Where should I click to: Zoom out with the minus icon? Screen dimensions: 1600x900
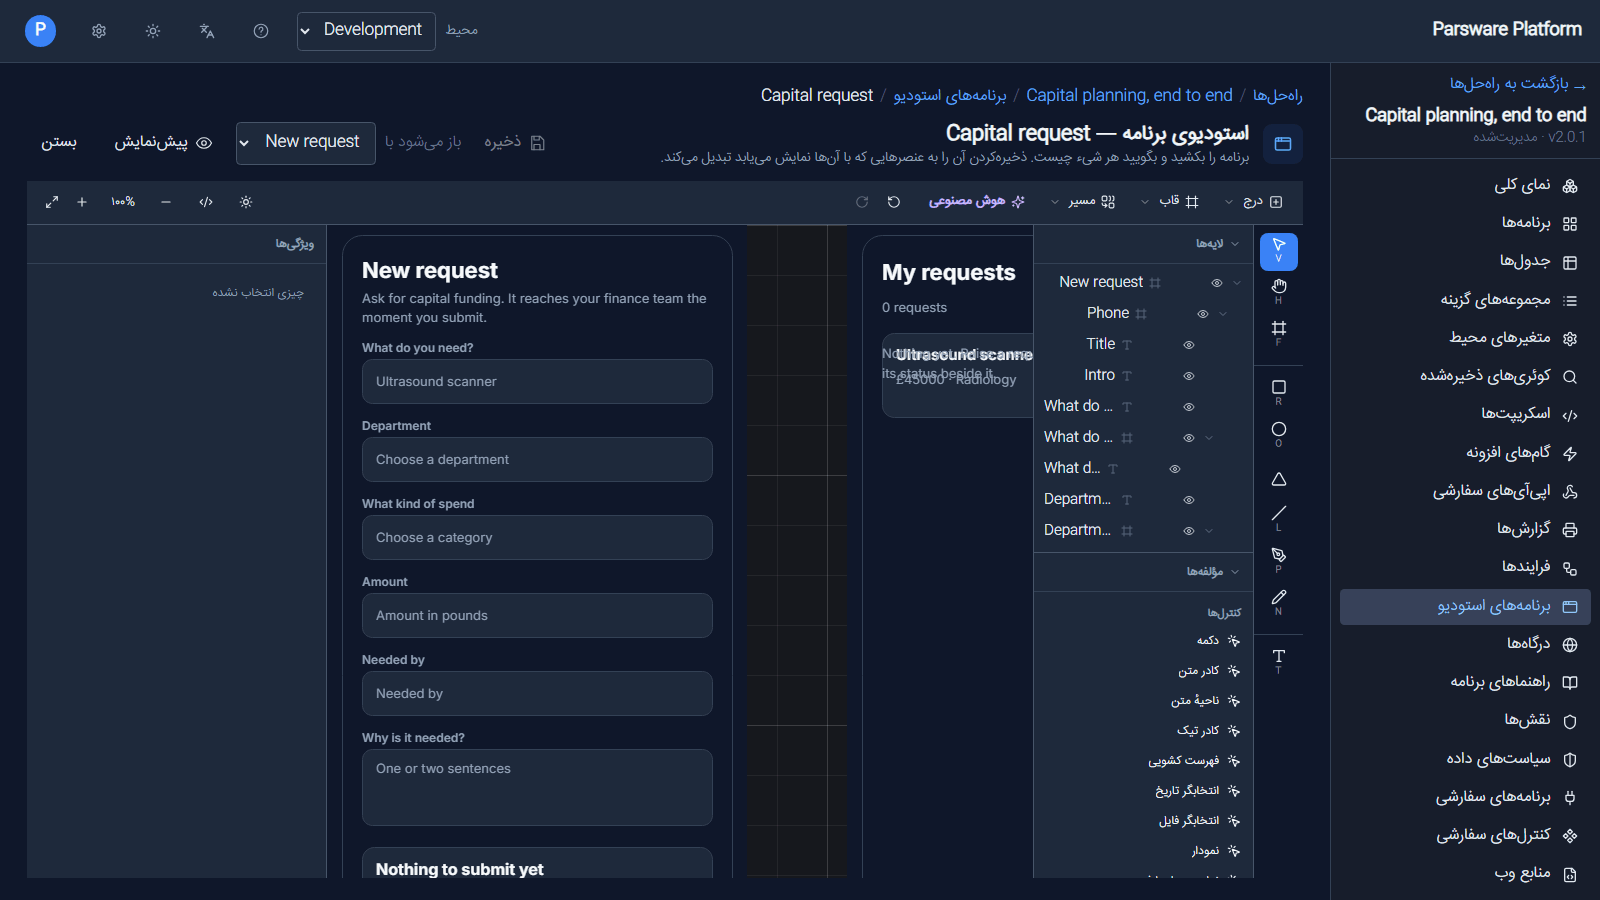click(x=166, y=202)
